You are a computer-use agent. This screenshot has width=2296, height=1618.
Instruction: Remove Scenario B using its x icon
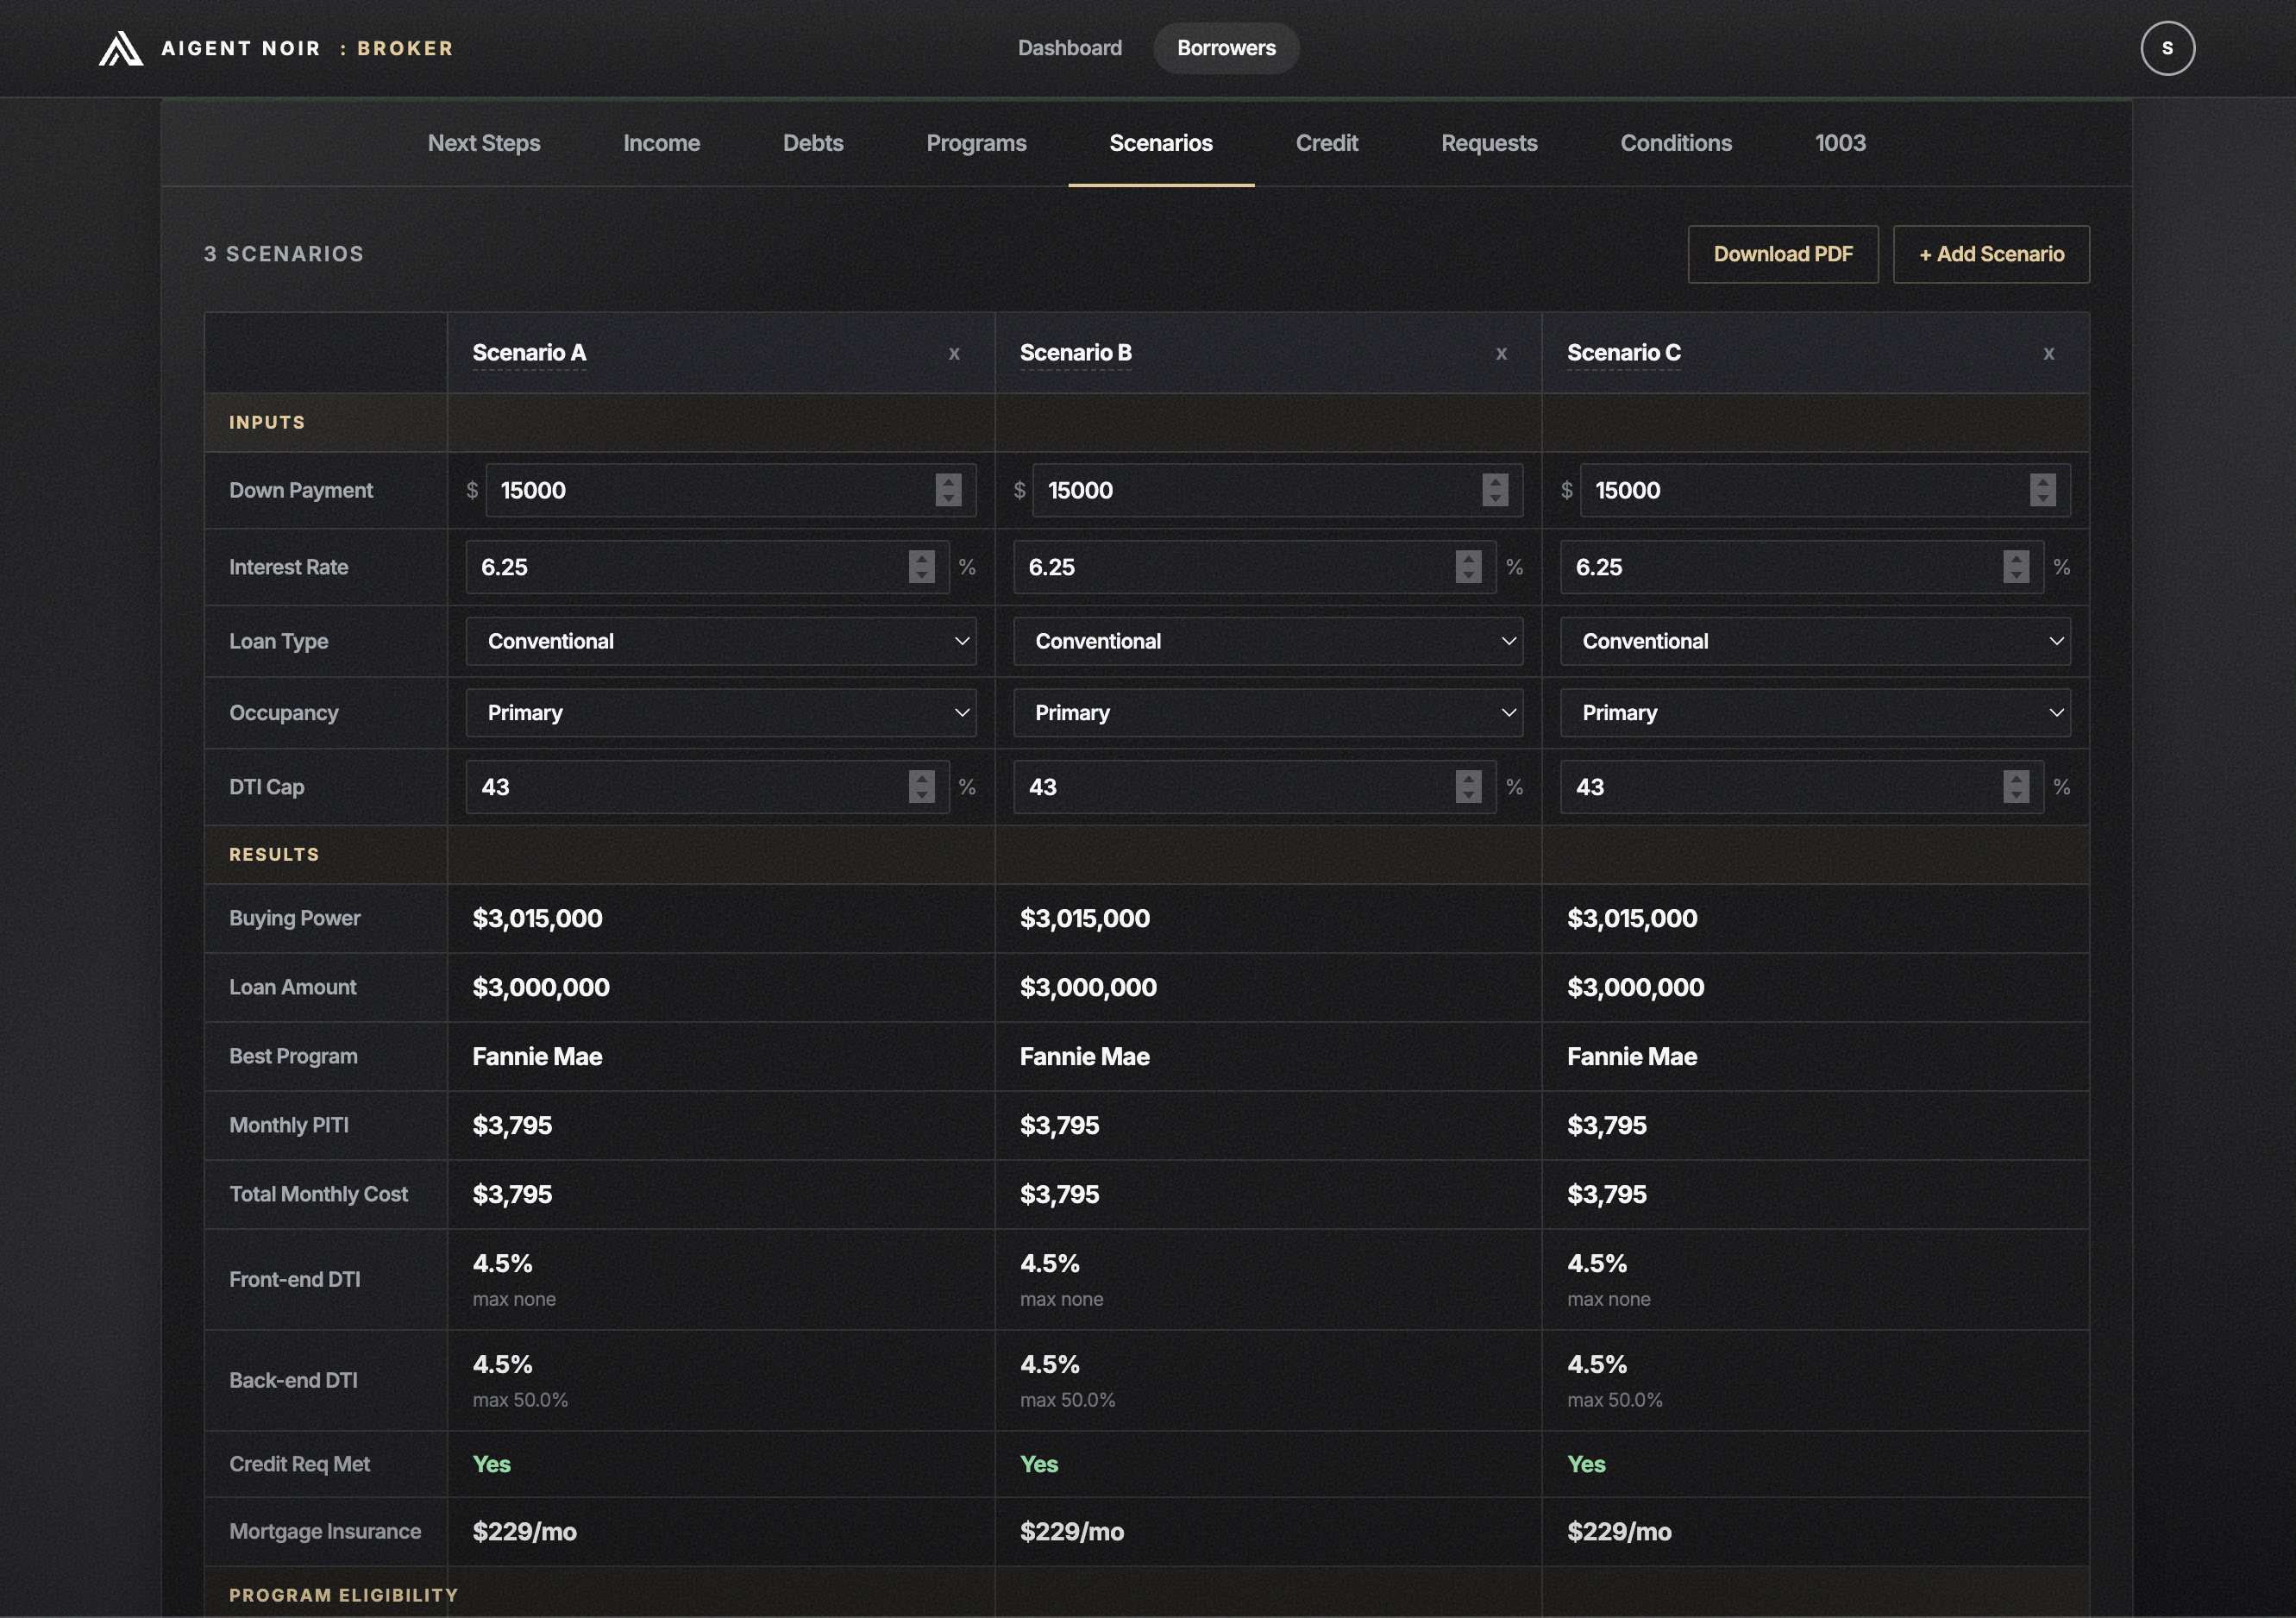[1501, 353]
